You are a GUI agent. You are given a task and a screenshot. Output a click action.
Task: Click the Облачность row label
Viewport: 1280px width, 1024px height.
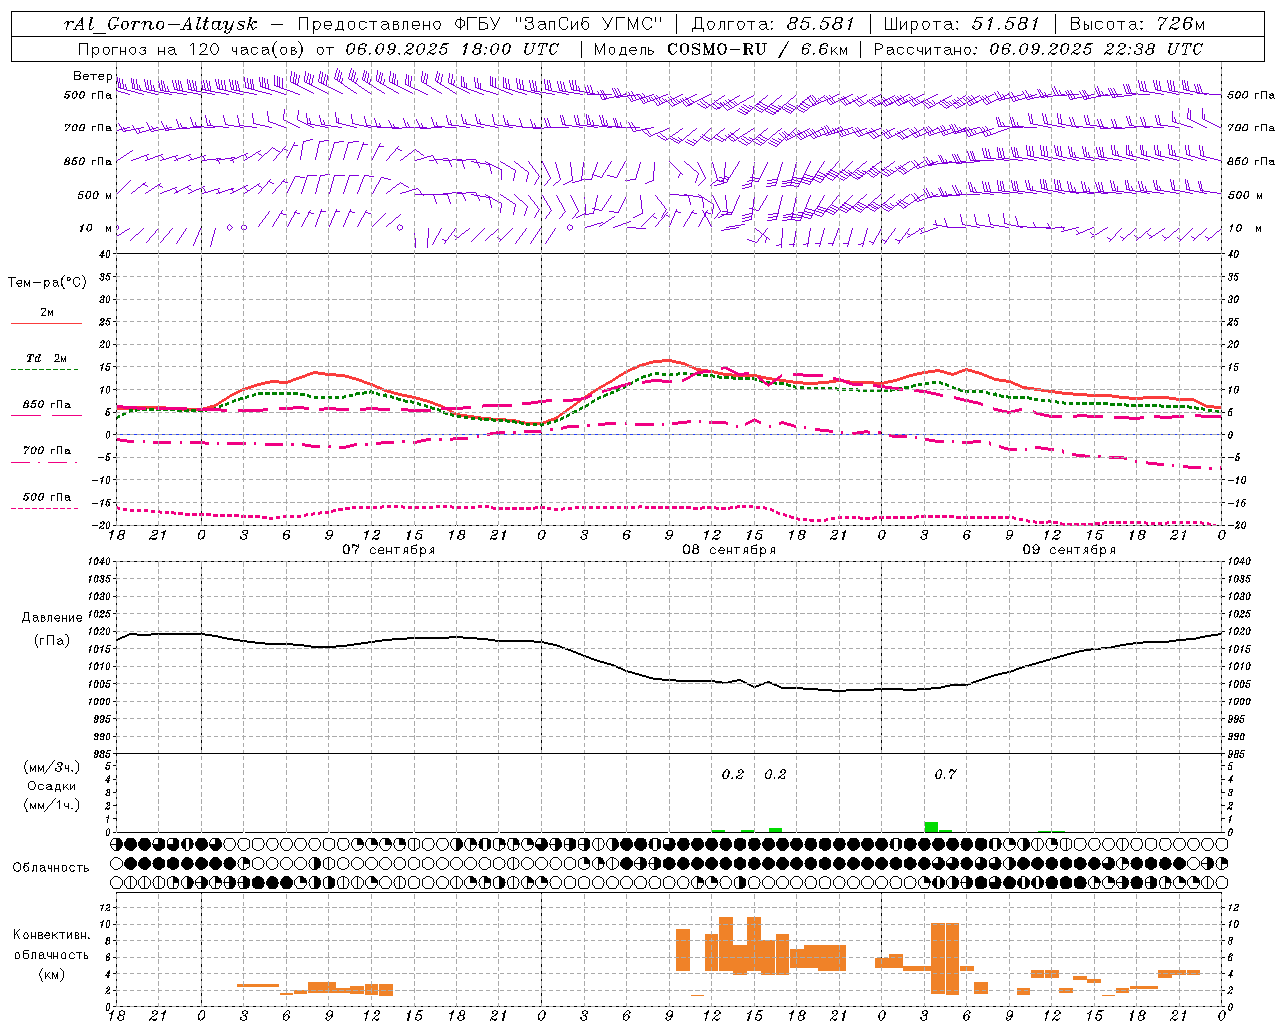(51, 868)
